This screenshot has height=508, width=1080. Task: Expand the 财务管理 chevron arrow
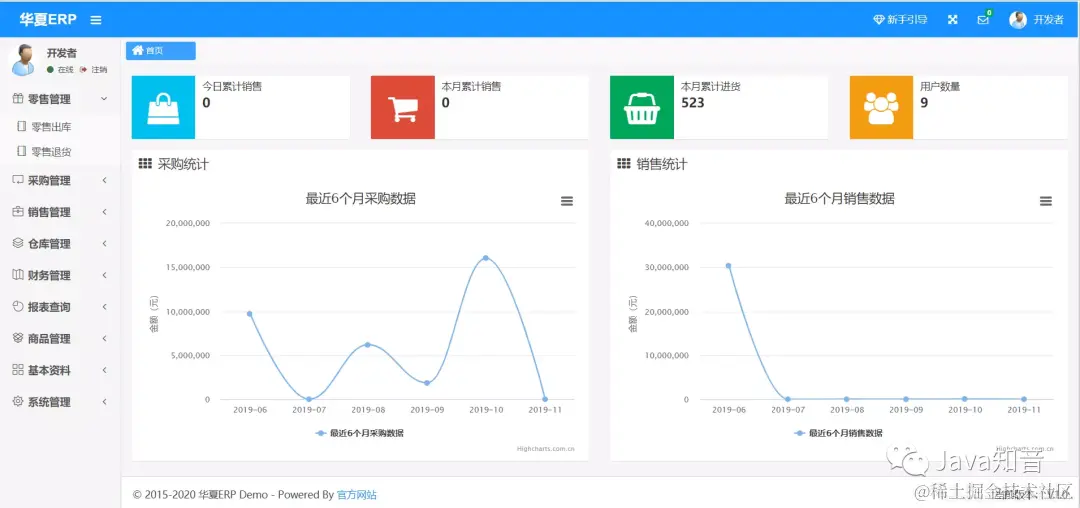[104, 275]
